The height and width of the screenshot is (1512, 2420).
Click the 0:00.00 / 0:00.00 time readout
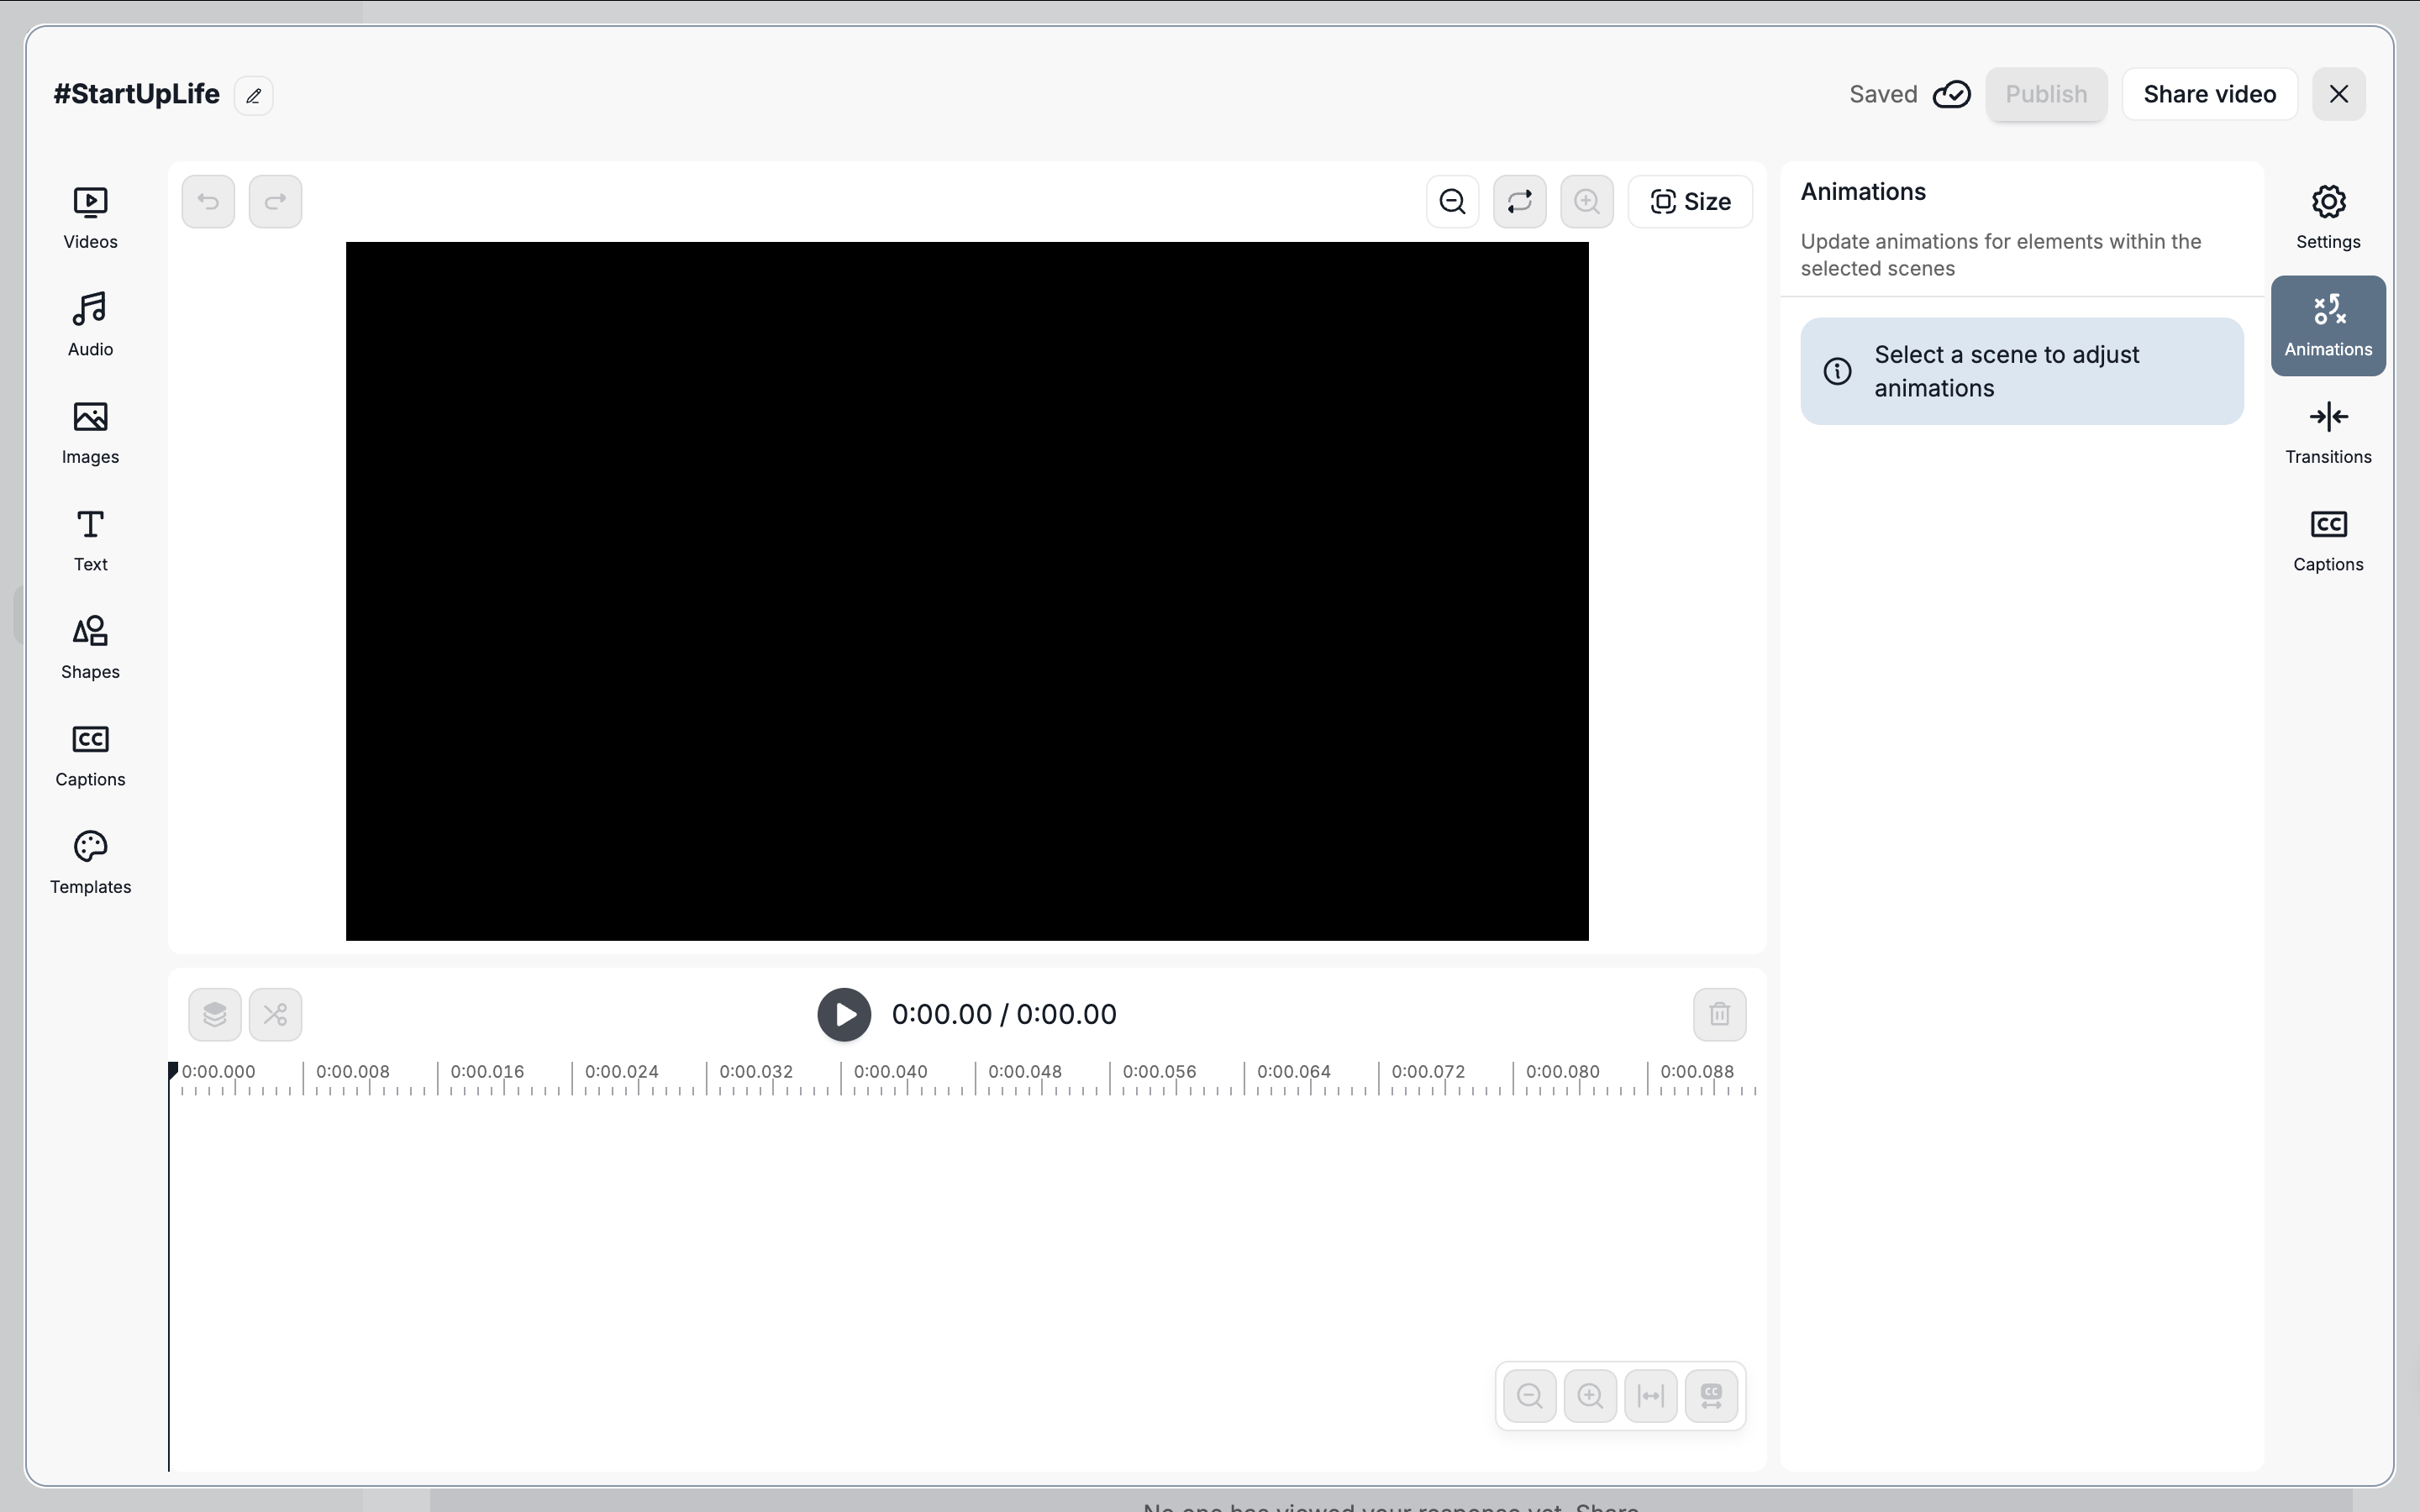click(1004, 1015)
